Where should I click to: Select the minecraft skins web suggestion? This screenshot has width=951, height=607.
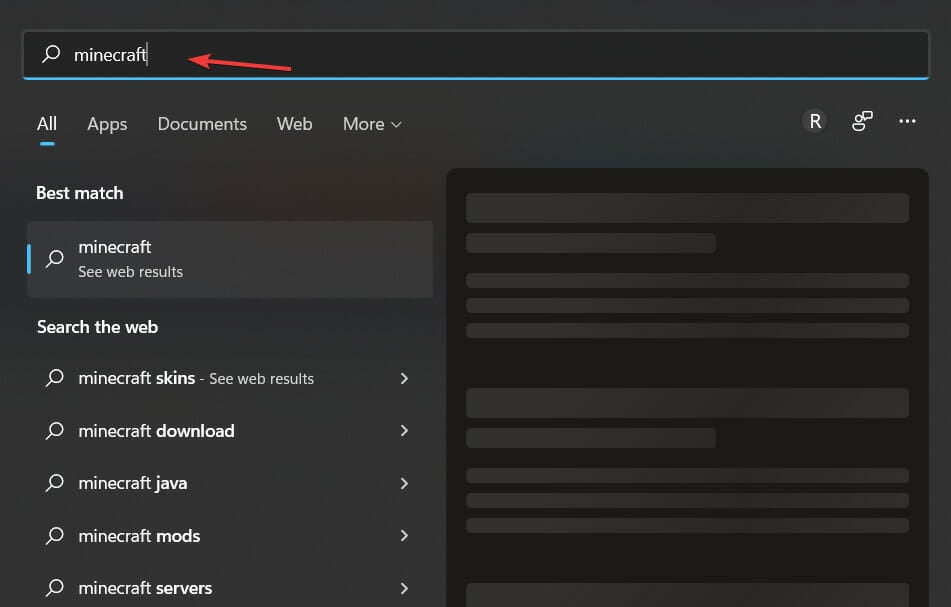229,378
